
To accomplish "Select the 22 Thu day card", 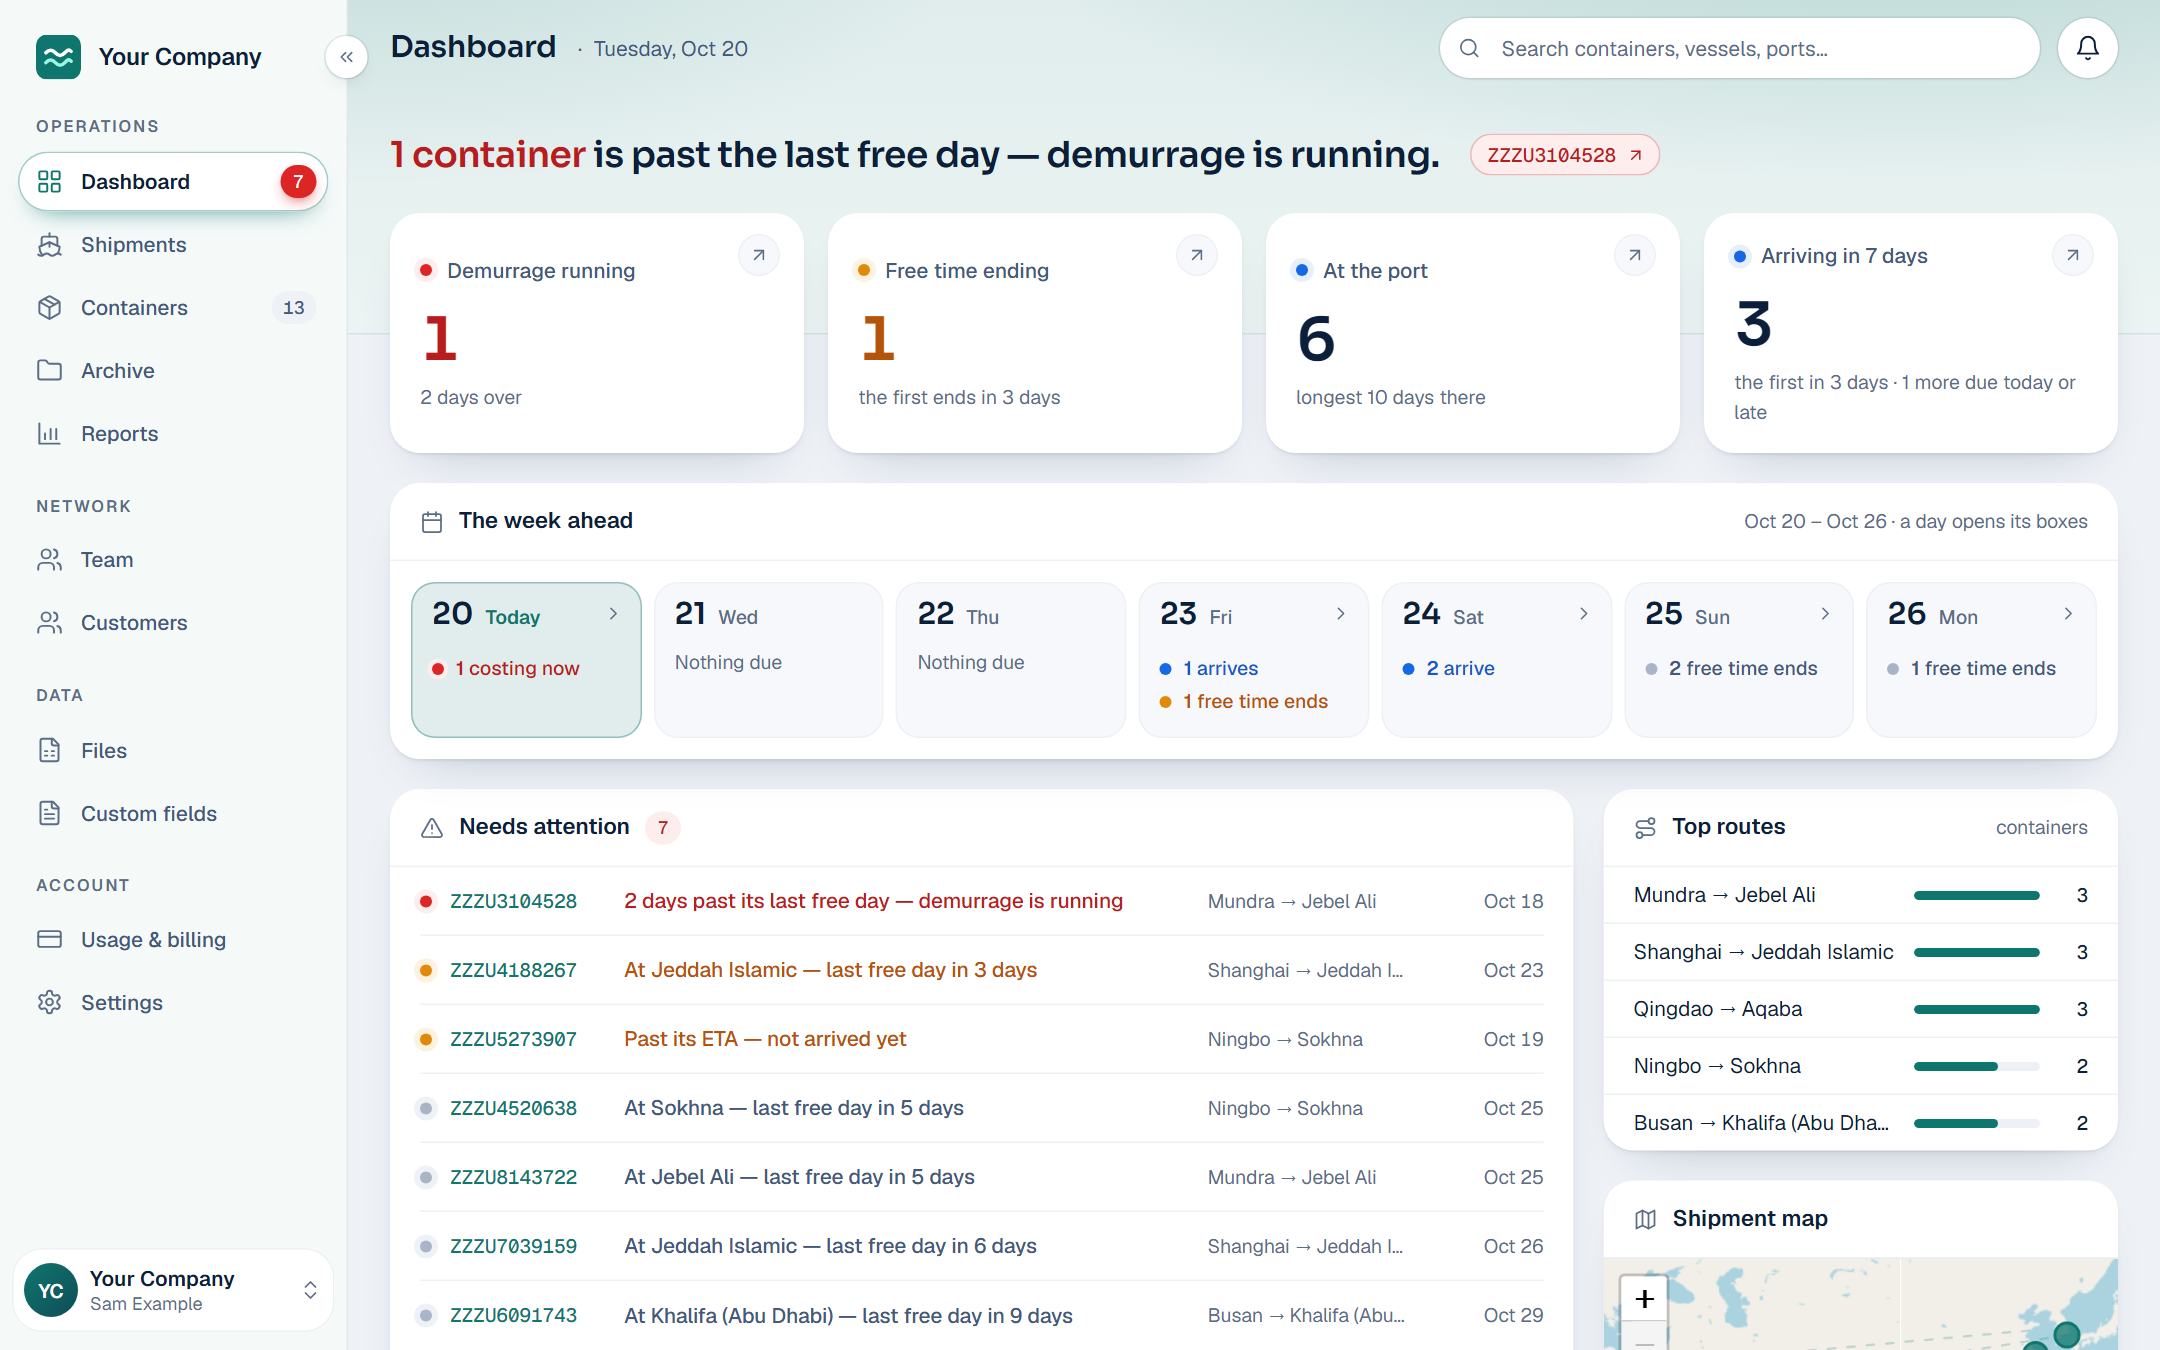I will pos(1010,660).
